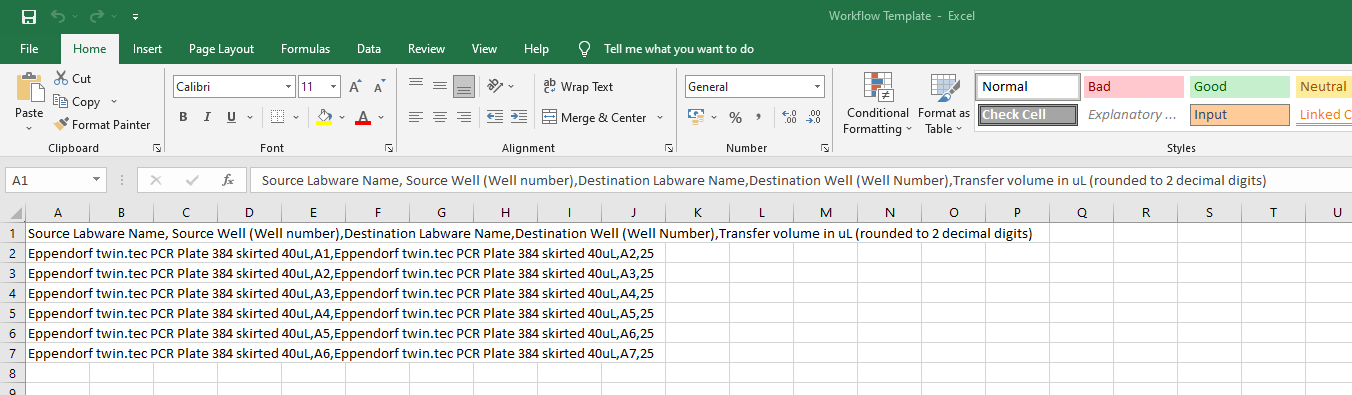Viewport: 1352px width, 395px height.
Task: Decrease decimal places
Action: point(813,117)
